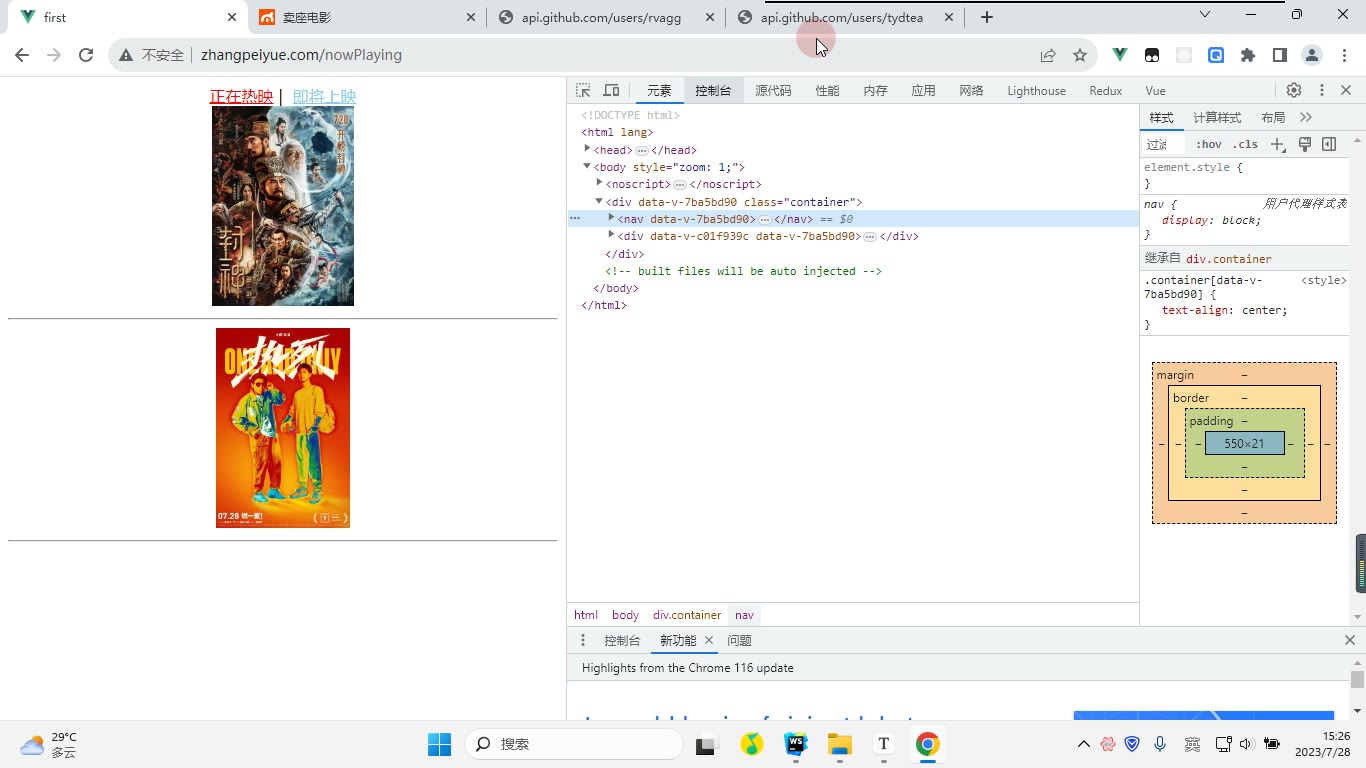
Task: Expand the div data-v-c01f939c node
Action: pos(612,235)
